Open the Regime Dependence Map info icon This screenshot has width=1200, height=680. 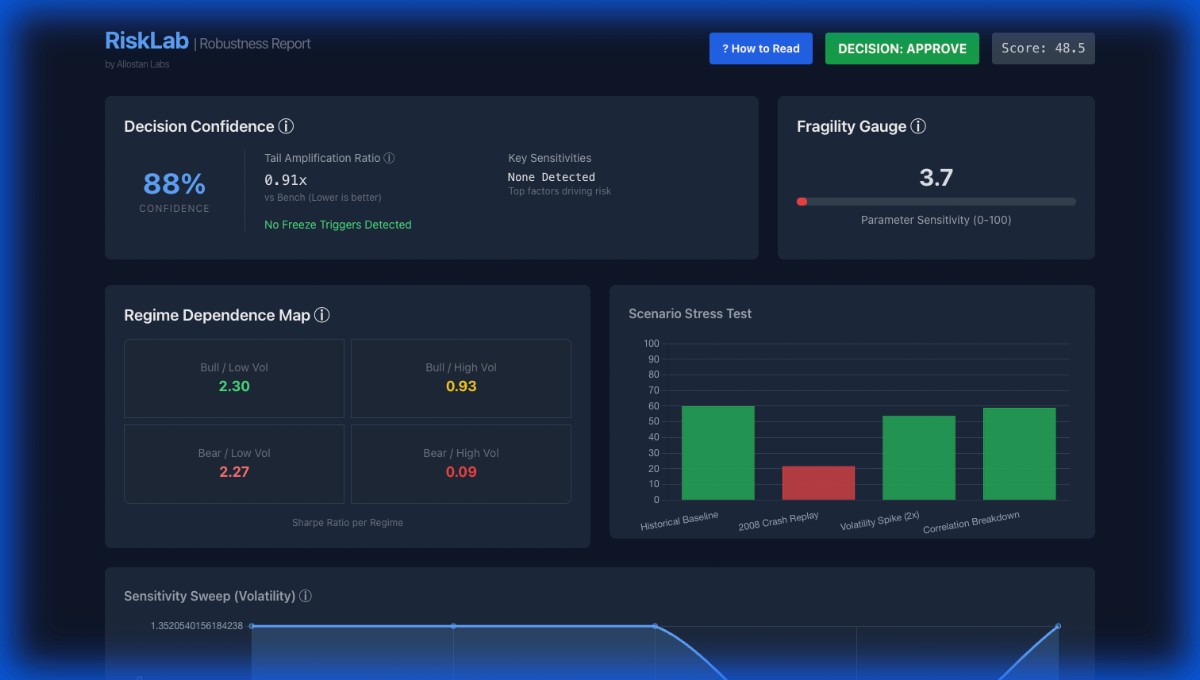coord(322,315)
